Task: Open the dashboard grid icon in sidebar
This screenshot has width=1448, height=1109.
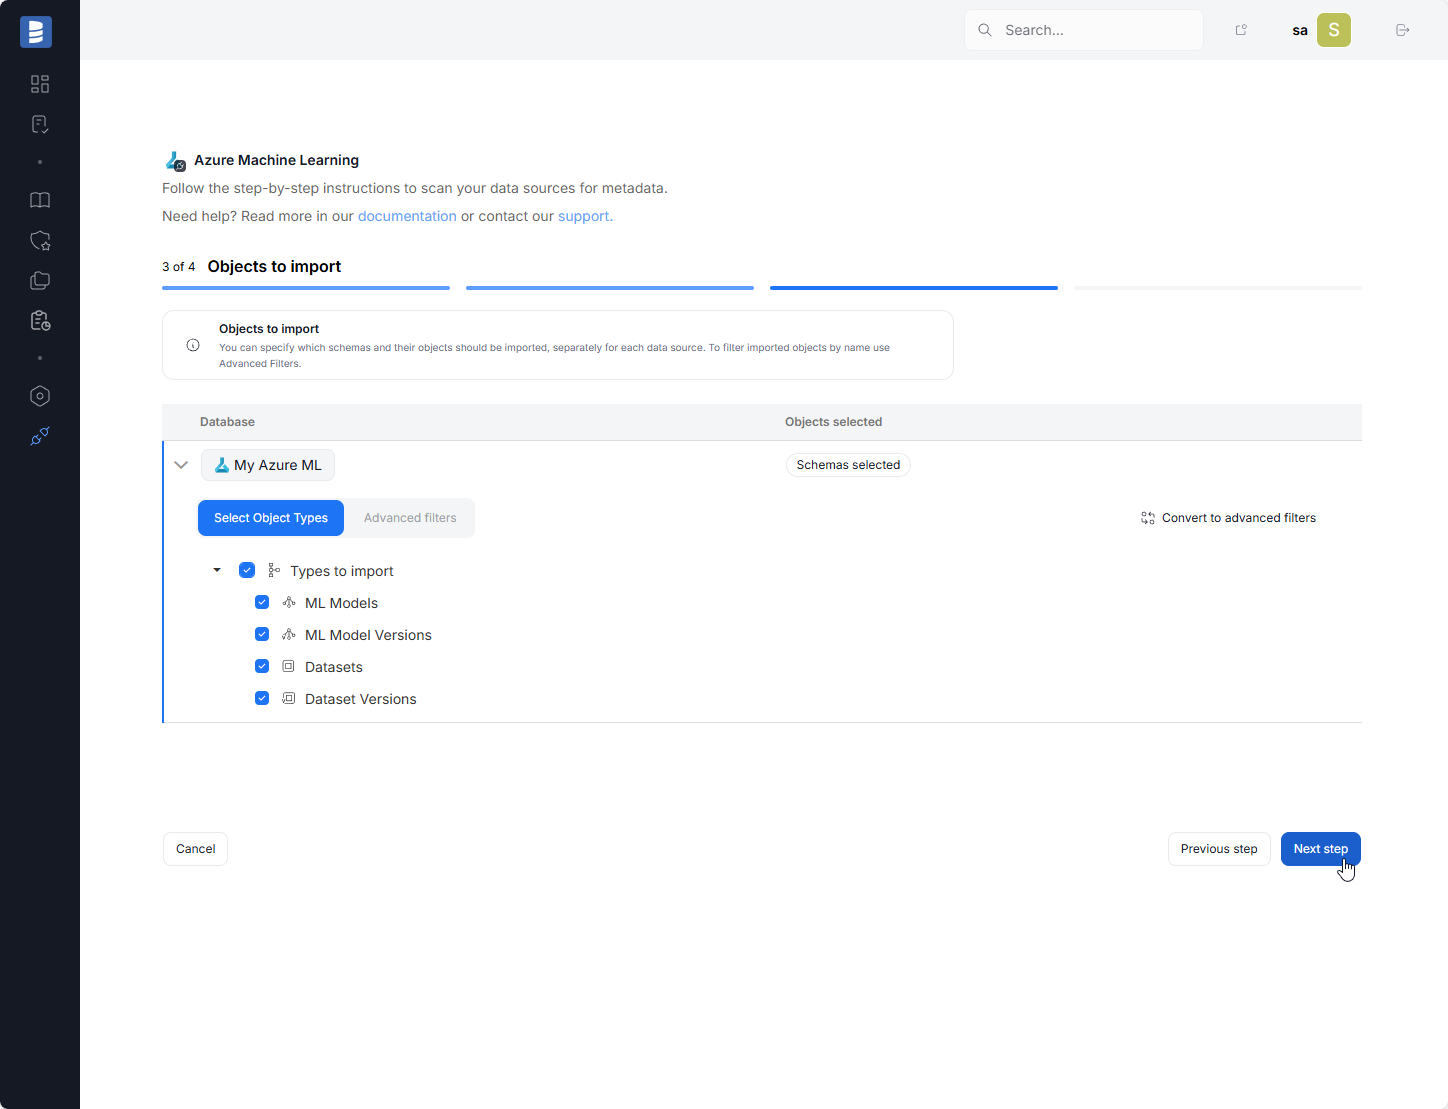Action: 40,84
